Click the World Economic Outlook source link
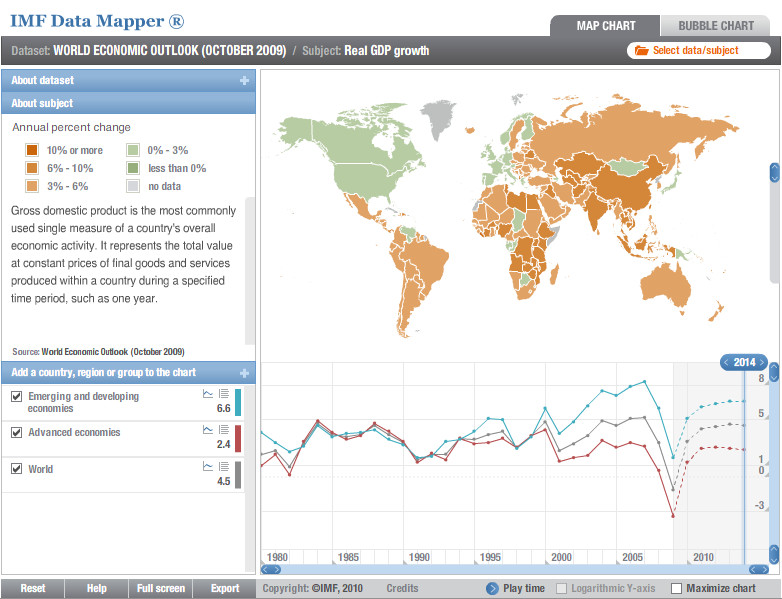782x599 pixels. tap(113, 352)
